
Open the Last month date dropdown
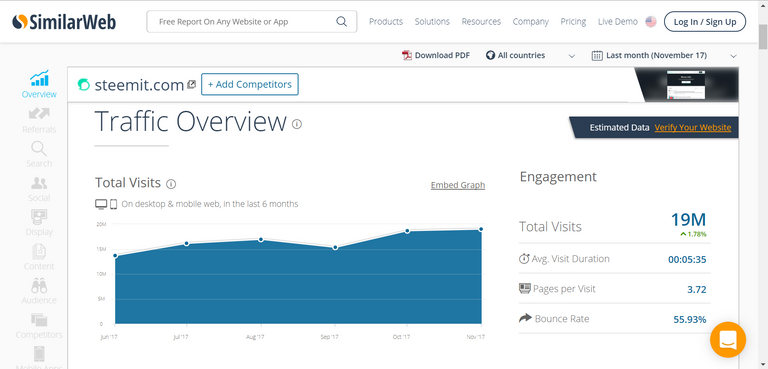pos(664,55)
